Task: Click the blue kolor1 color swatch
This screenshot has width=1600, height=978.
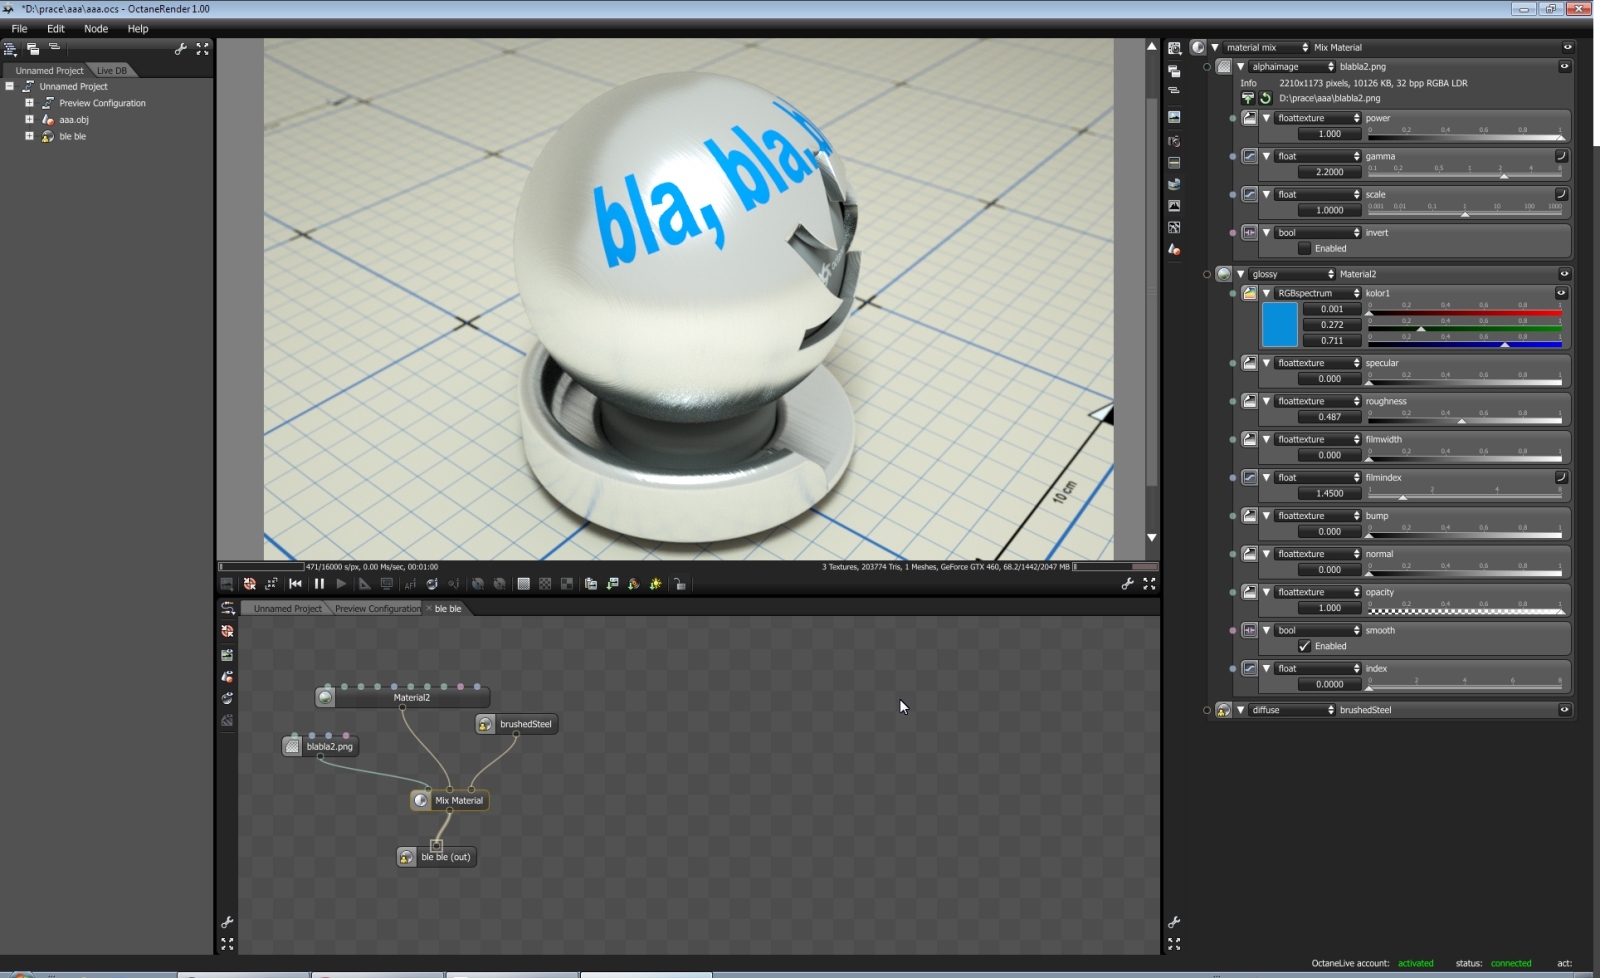Action: pyautogui.click(x=1280, y=325)
